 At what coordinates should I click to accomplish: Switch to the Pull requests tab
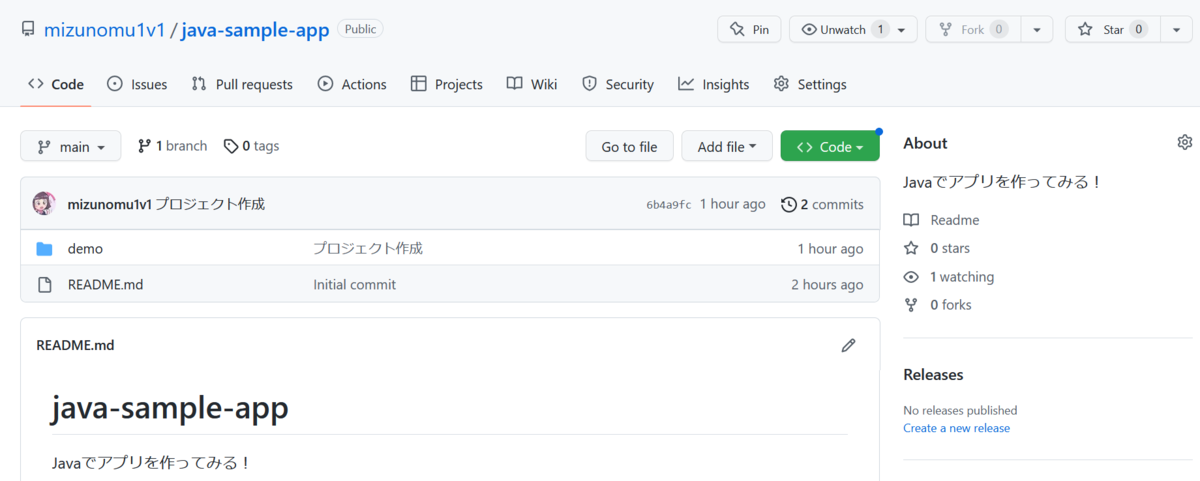(242, 84)
